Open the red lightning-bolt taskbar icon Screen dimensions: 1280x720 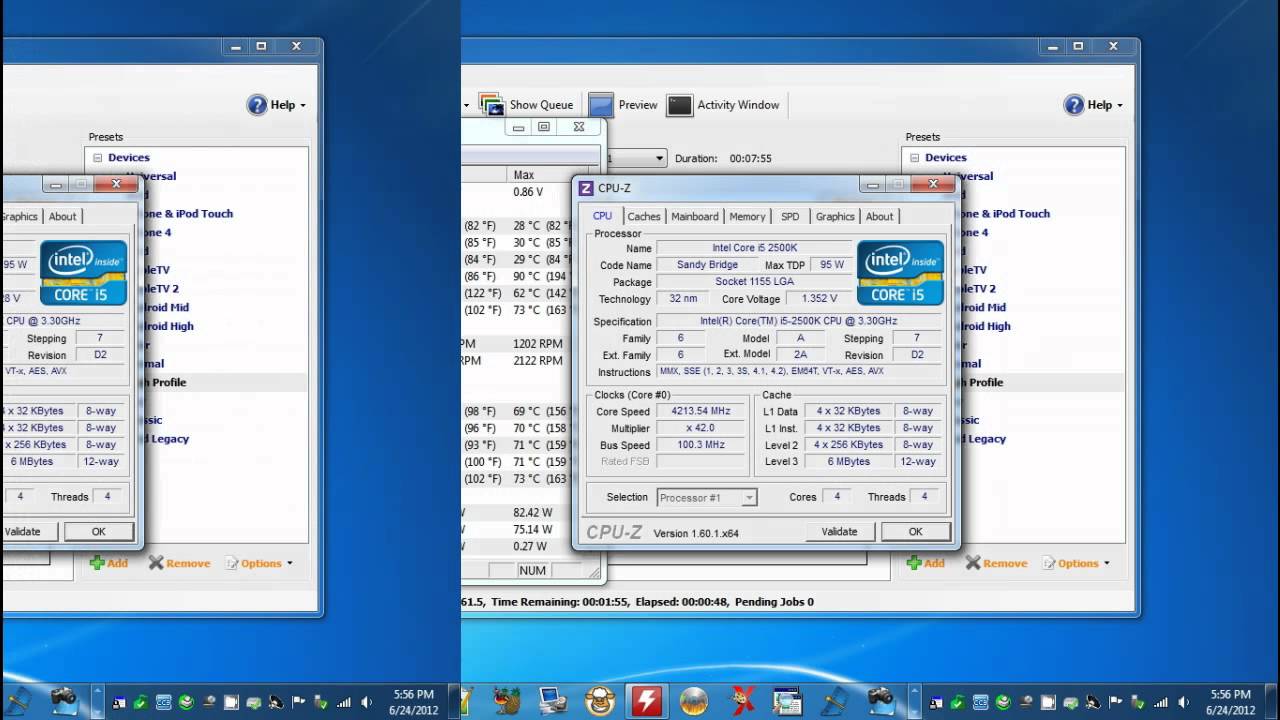(647, 701)
